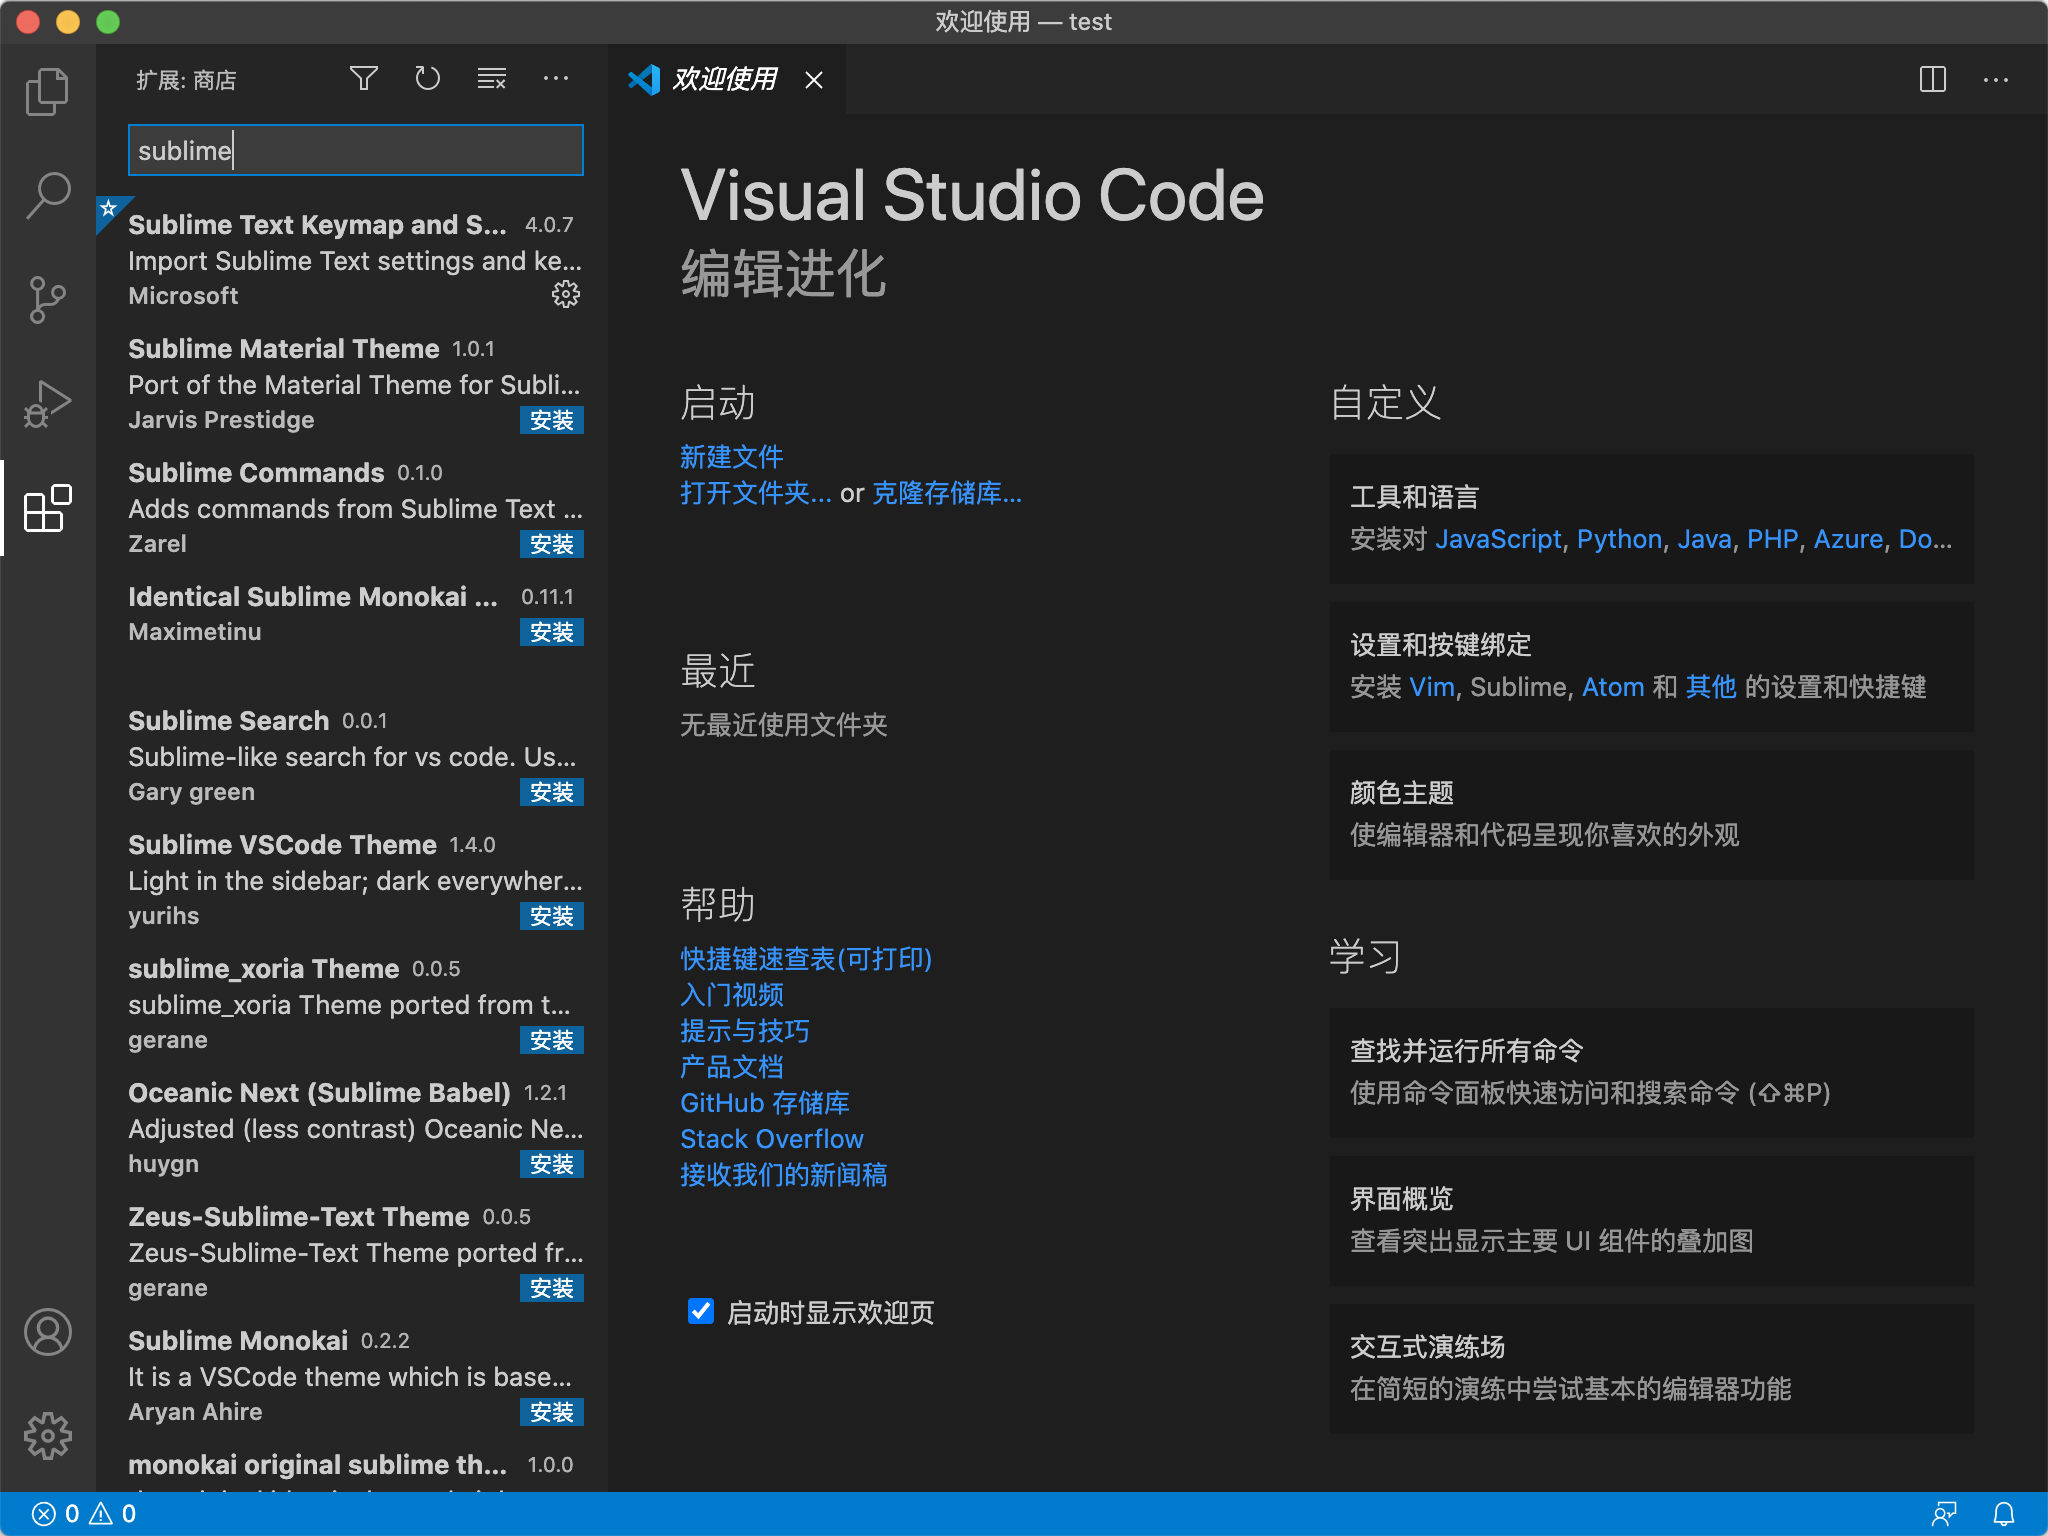Open the notifications bell in status bar

[2004, 1514]
